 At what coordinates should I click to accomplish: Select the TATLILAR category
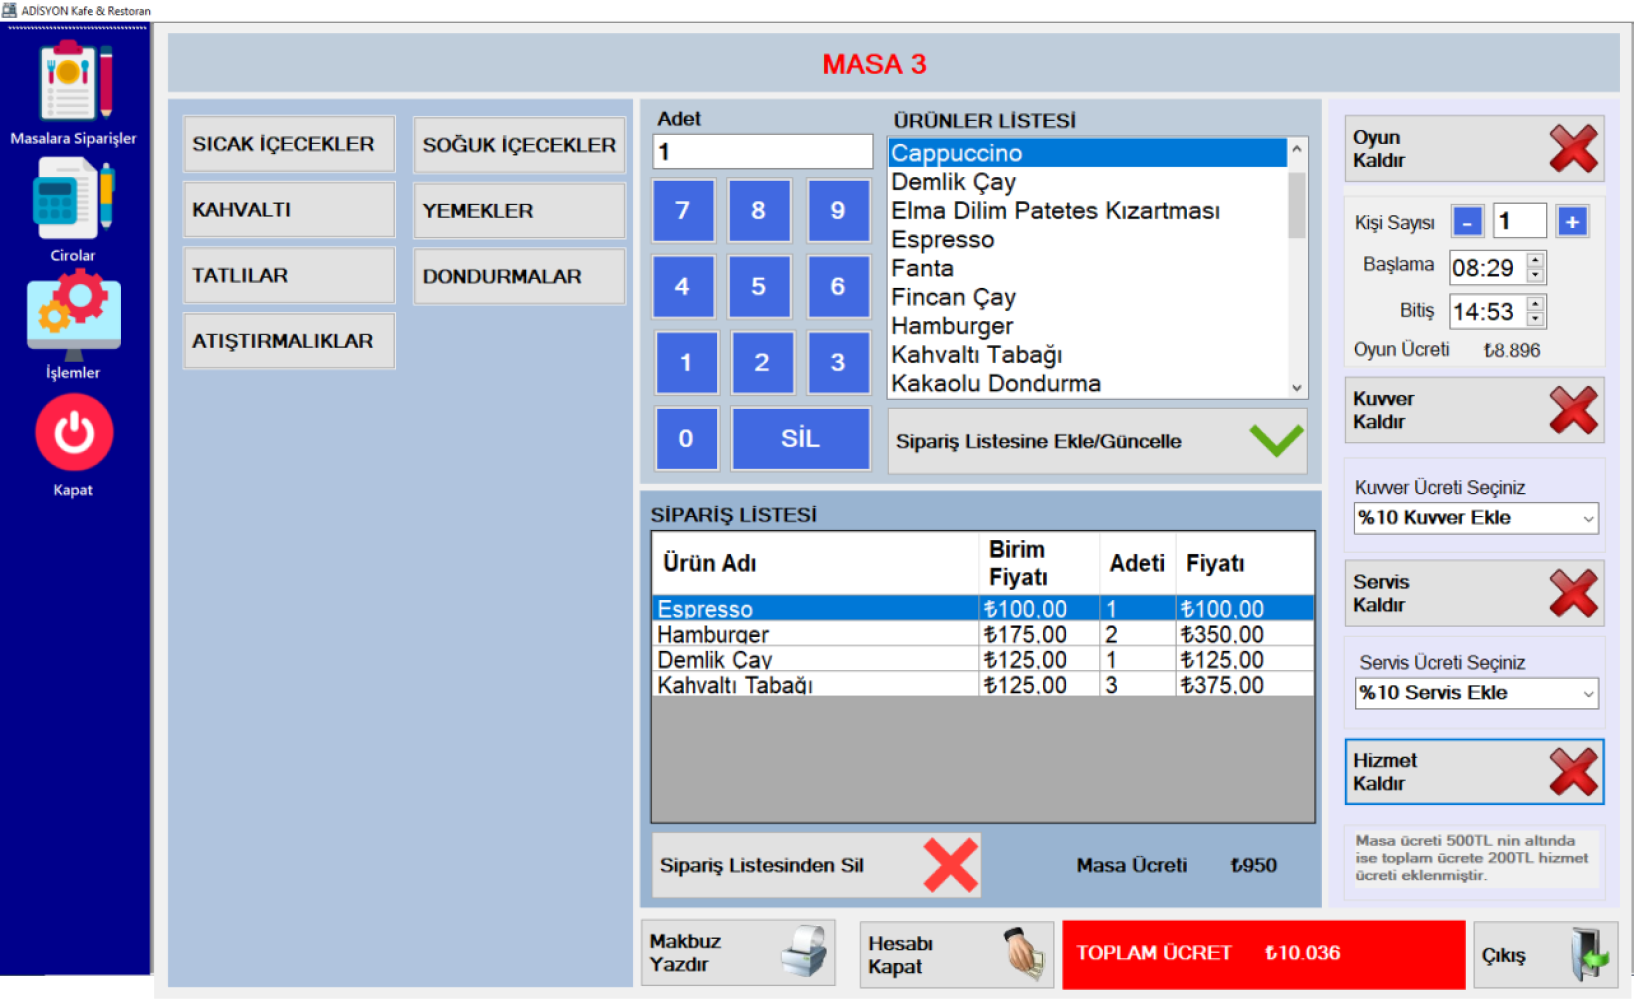tap(289, 276)
